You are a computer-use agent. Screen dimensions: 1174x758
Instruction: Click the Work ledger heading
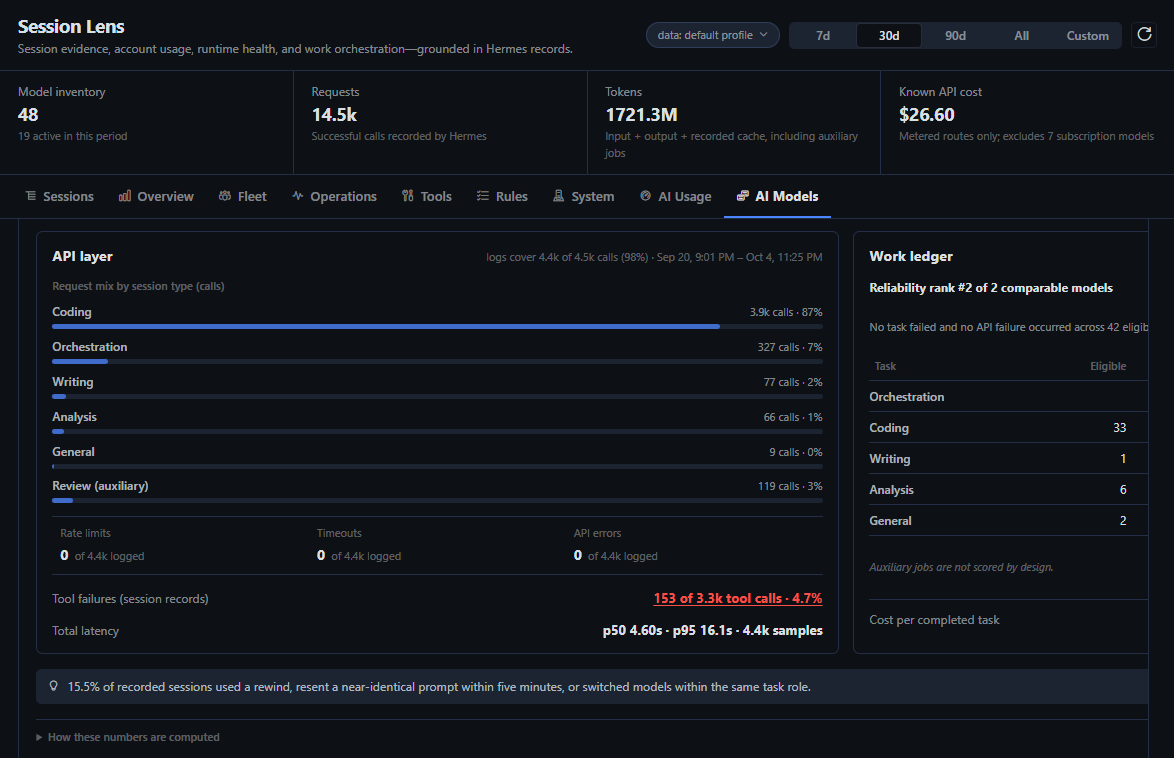pos(911,256)
